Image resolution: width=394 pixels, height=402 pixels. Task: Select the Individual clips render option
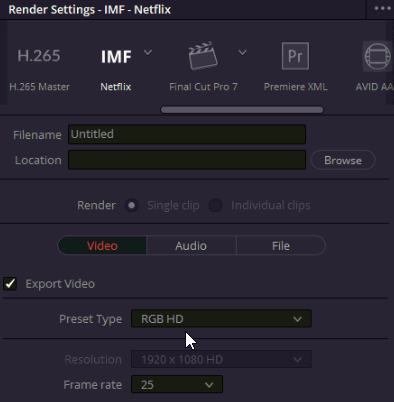(x=215, y=205)
